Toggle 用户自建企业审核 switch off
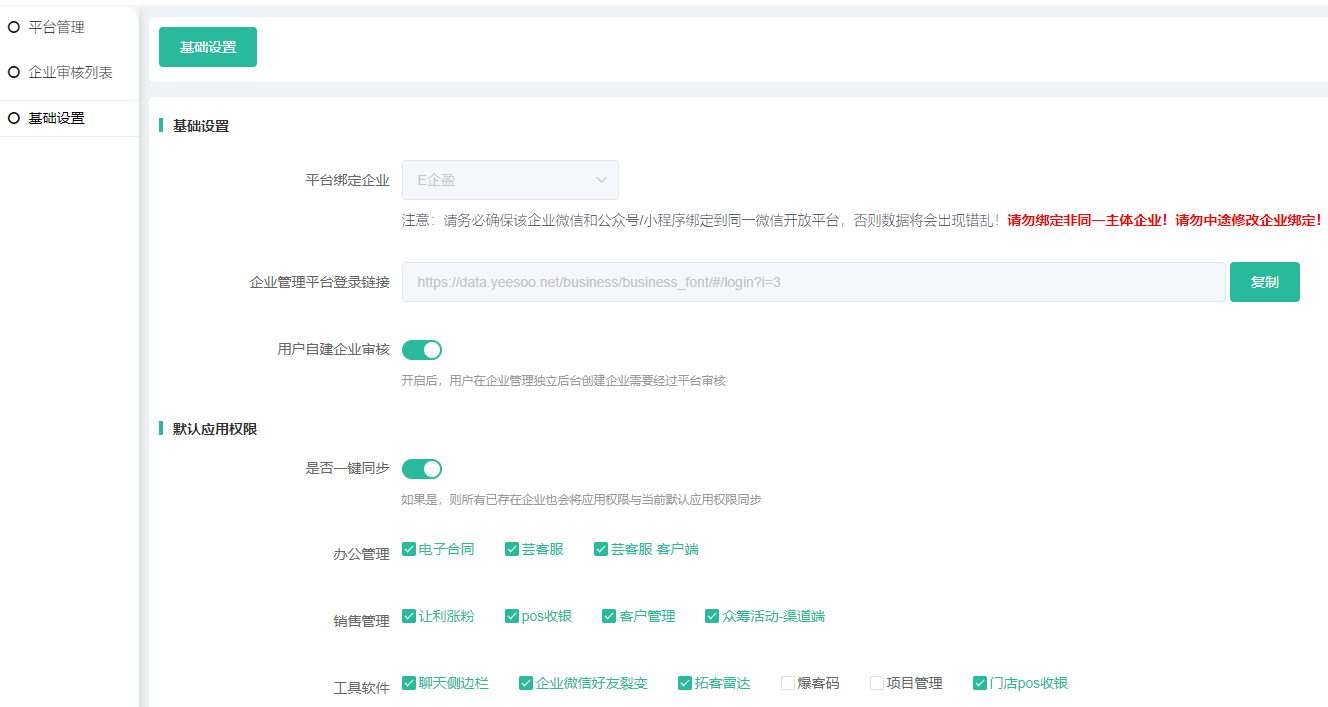Image resolution: width=1328 pixels, height=707 pixels. point(422,350)
